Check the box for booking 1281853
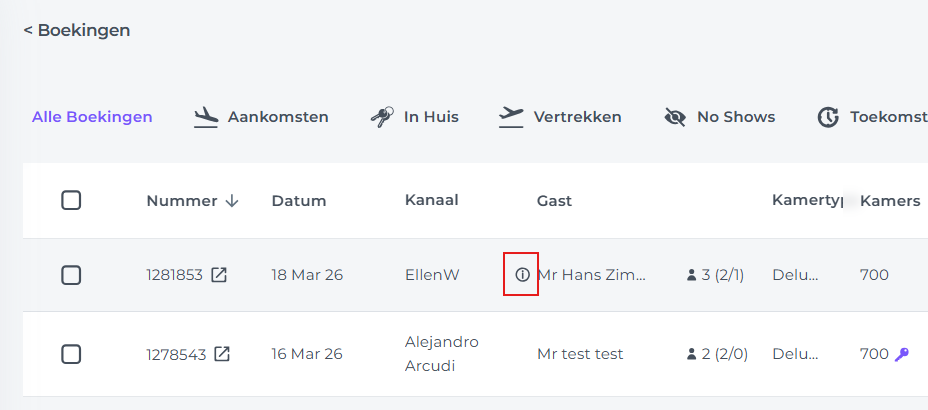Viewport: 928px width, 410px height. (71, 275)
